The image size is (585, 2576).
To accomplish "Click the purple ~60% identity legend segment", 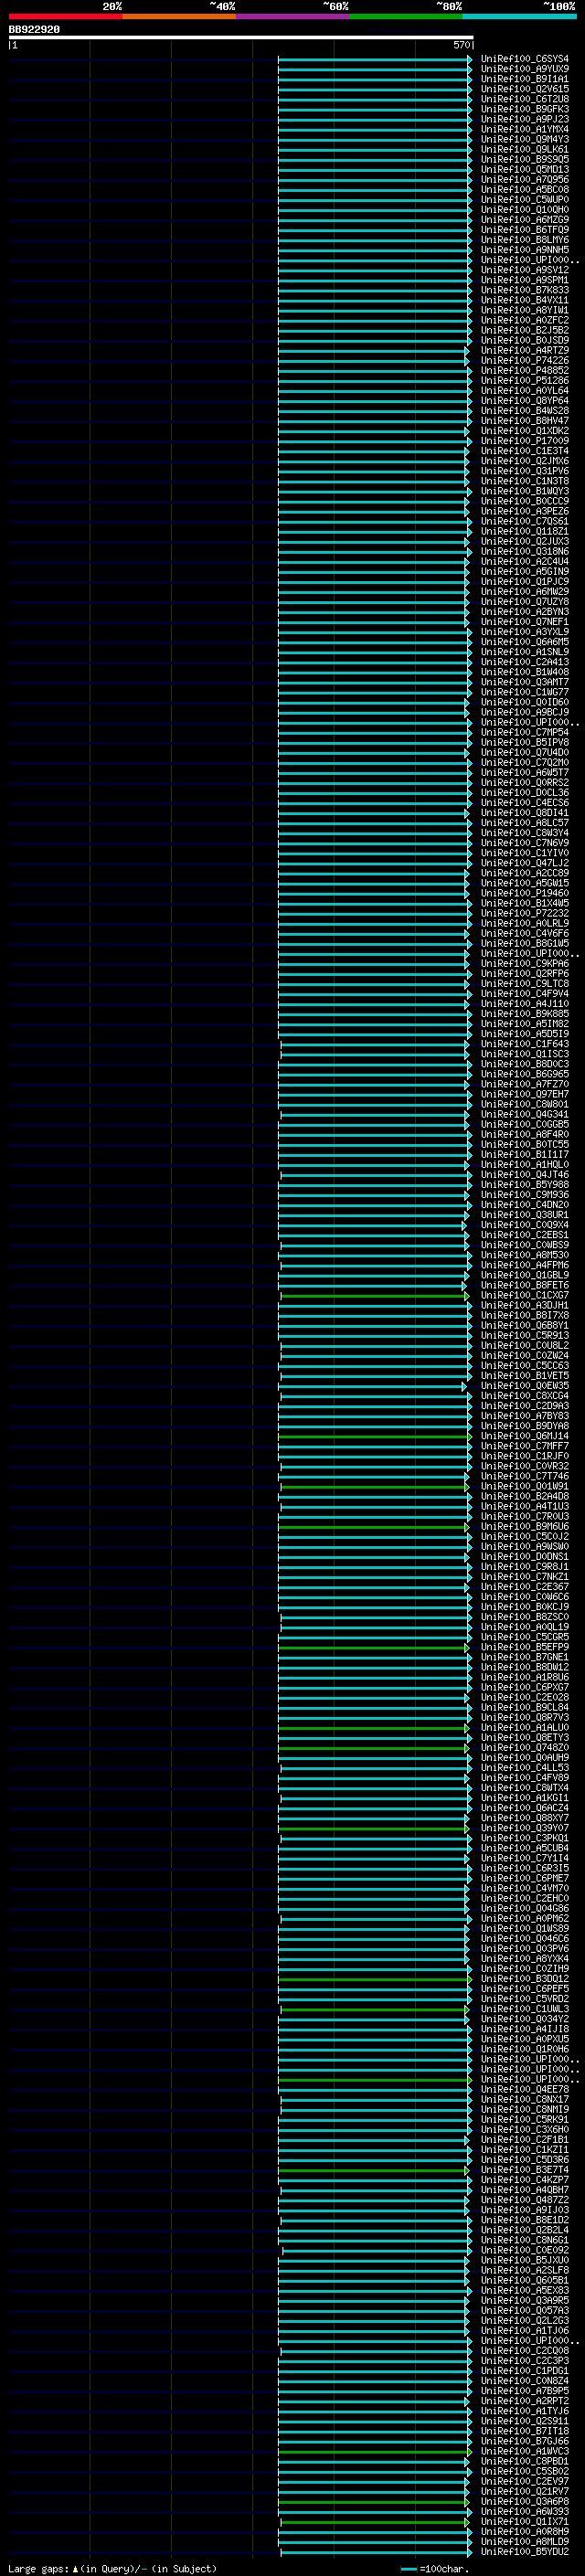I will (x=293, y=16).
